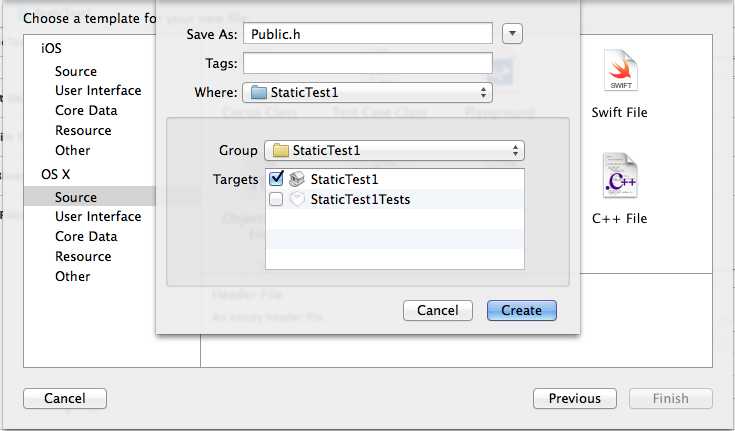Viewport: 735px width, 431px height.
Task: Click the Create button
Action: coord(522,310)
